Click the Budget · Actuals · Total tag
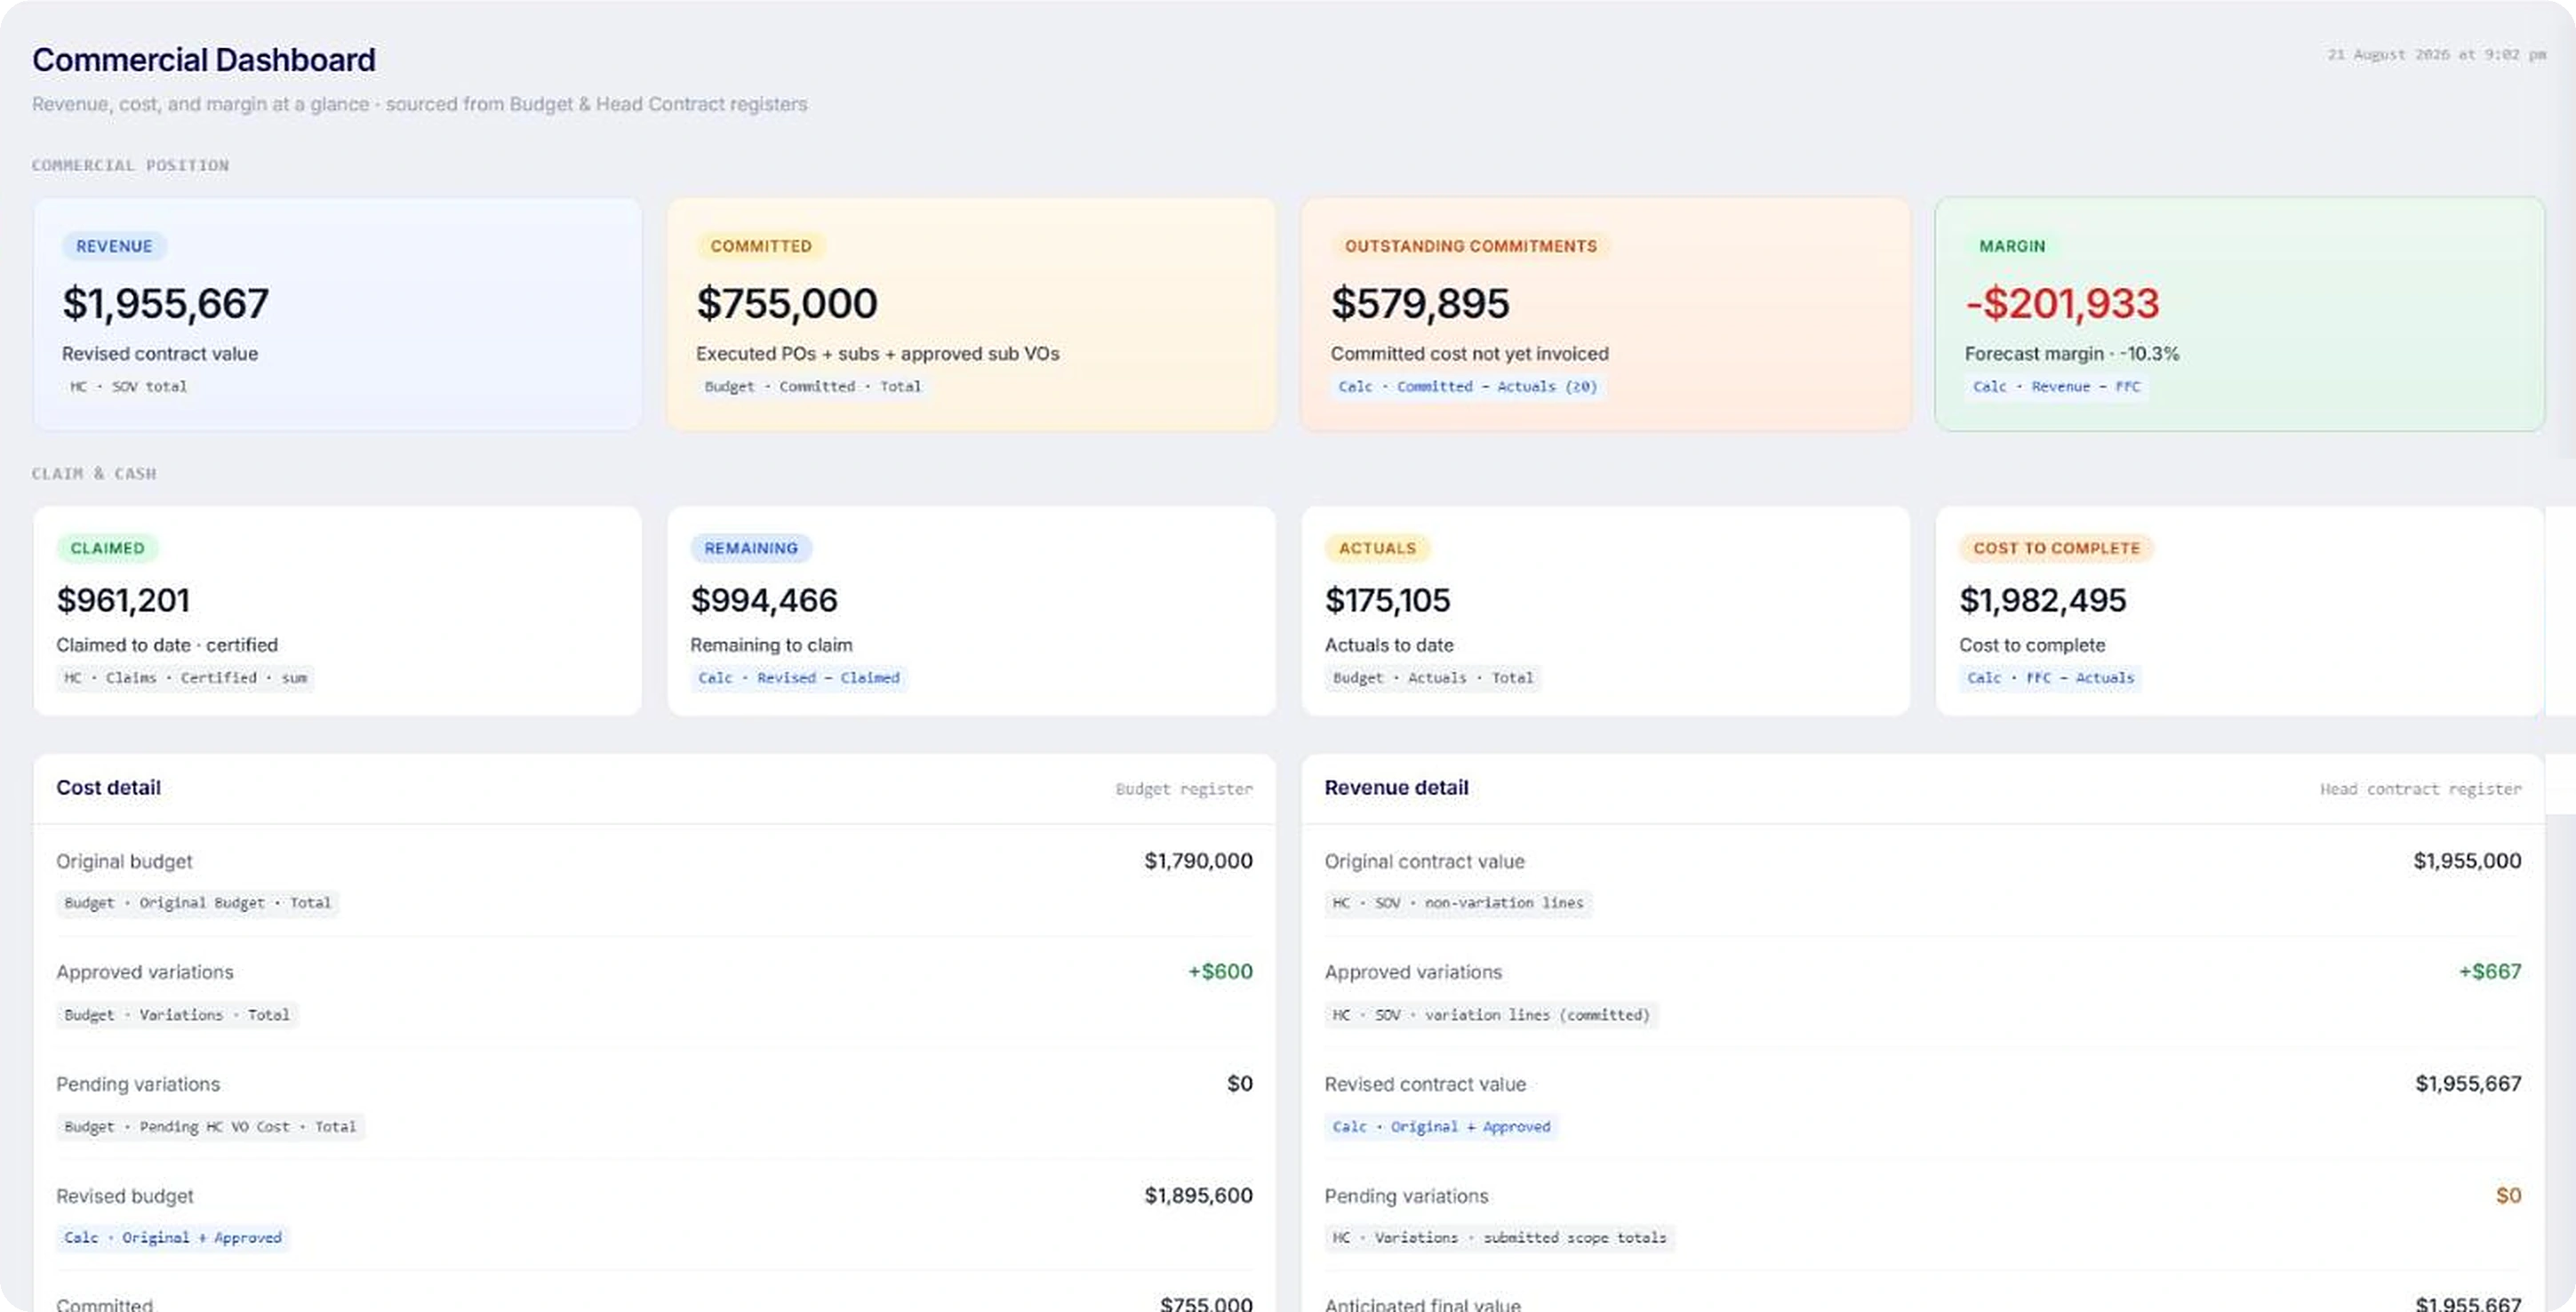This screenshot has width=2576, height=1312. point(1433,678)
